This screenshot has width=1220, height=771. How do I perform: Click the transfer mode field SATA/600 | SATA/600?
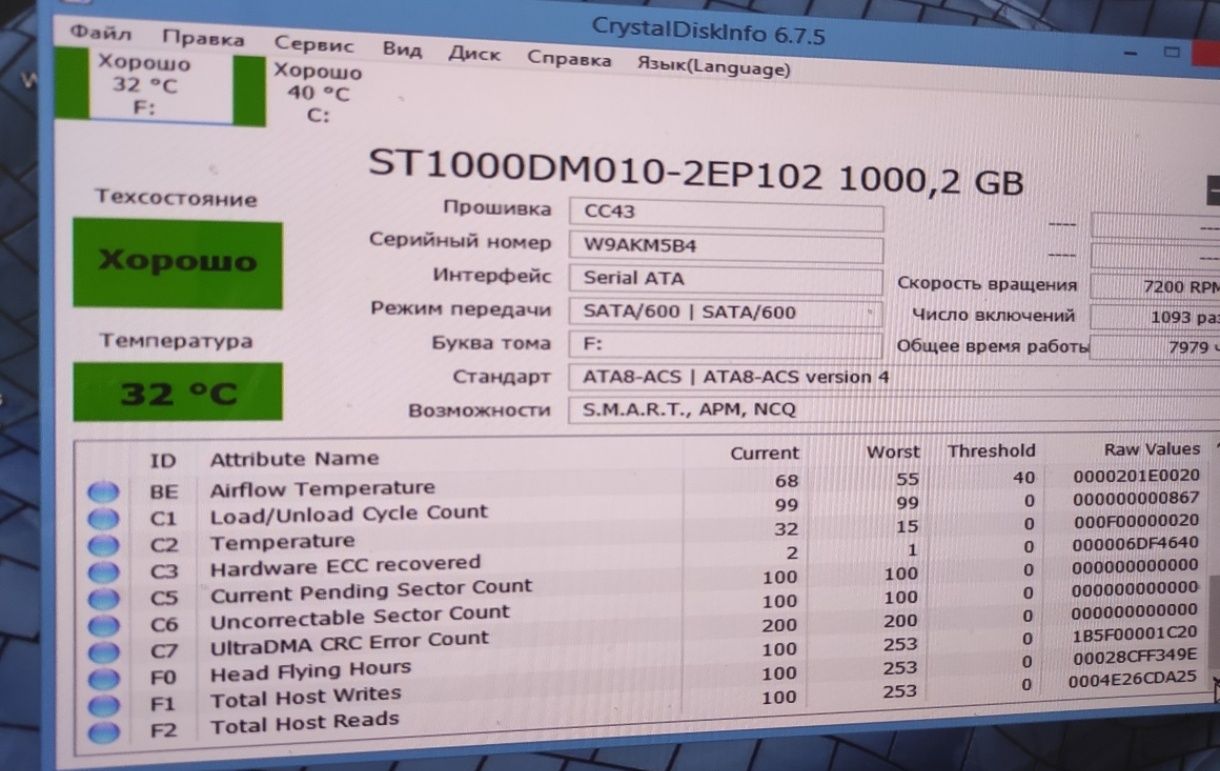click(726, 313)
